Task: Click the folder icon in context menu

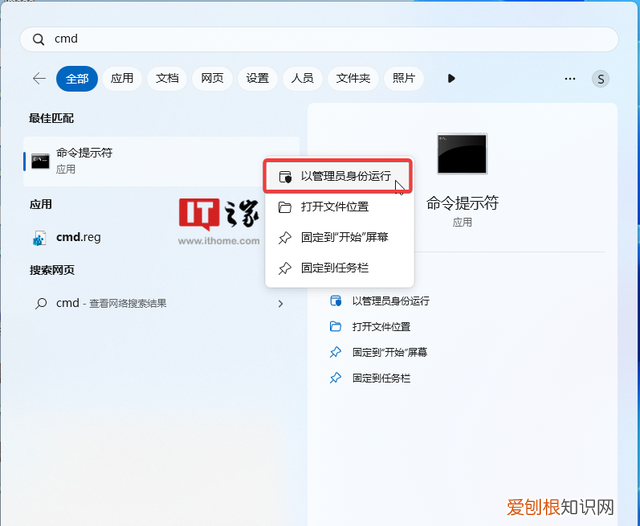Action: pos(285,207)
